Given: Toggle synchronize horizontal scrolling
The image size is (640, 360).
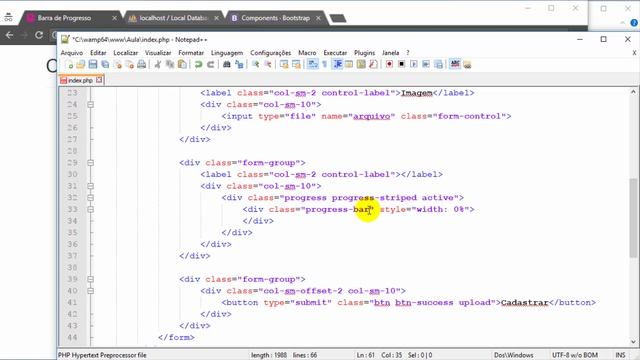Looking at the screenshot, I should 296,64.
